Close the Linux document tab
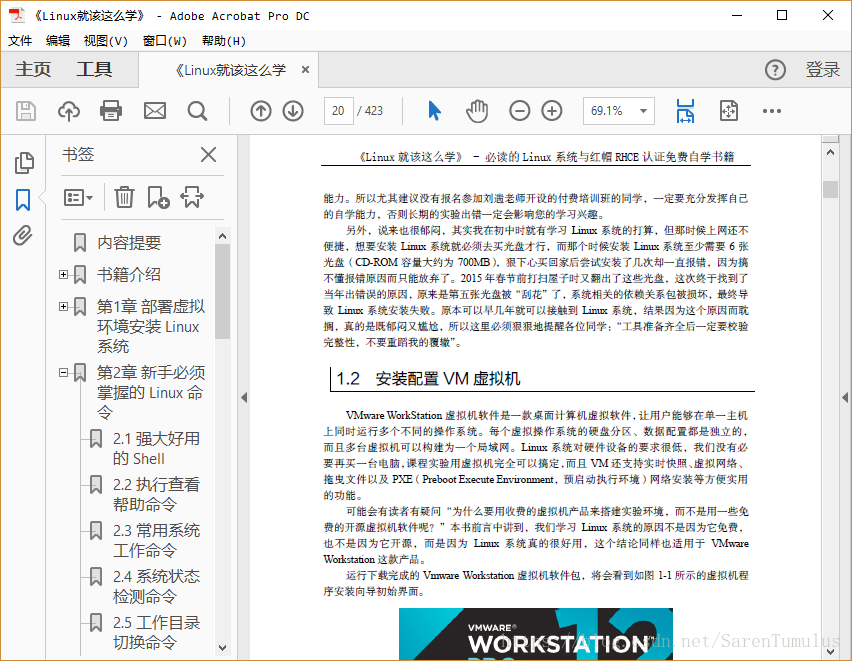852x661 pixels. (305, 70)
